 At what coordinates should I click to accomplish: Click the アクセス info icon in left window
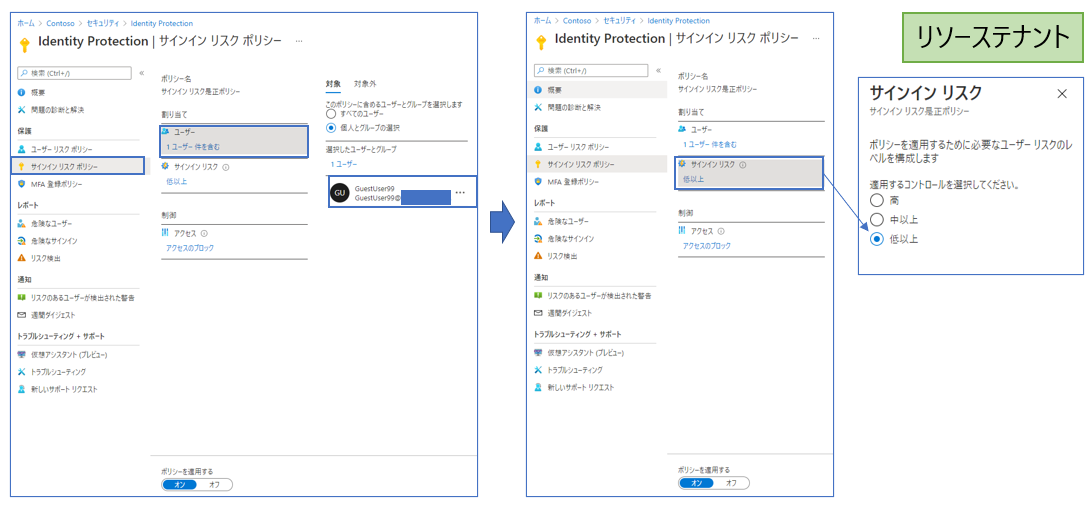pyautogui.click(x=205, y=234)
